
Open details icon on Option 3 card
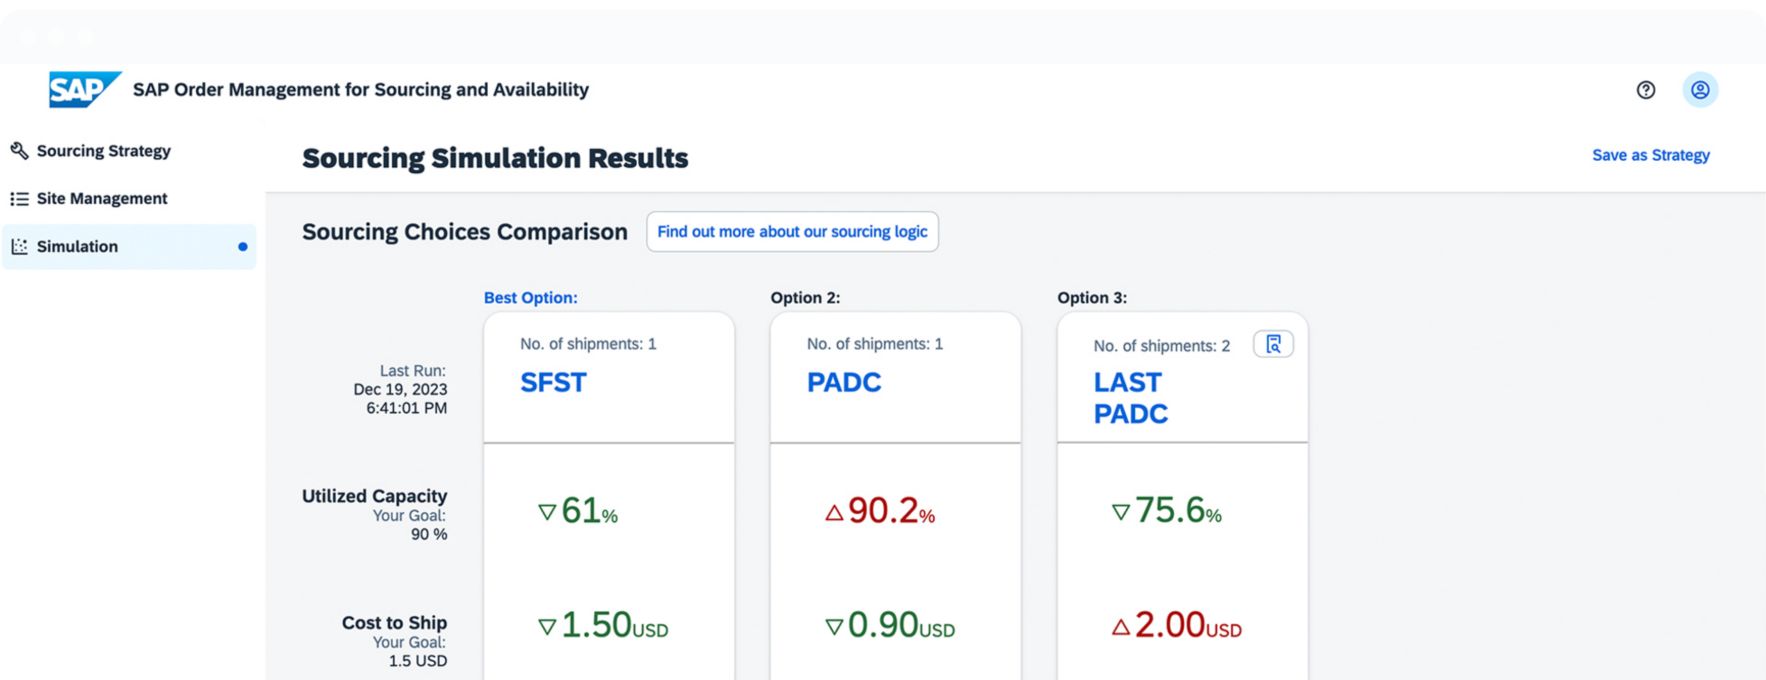tap(1272, 344)
